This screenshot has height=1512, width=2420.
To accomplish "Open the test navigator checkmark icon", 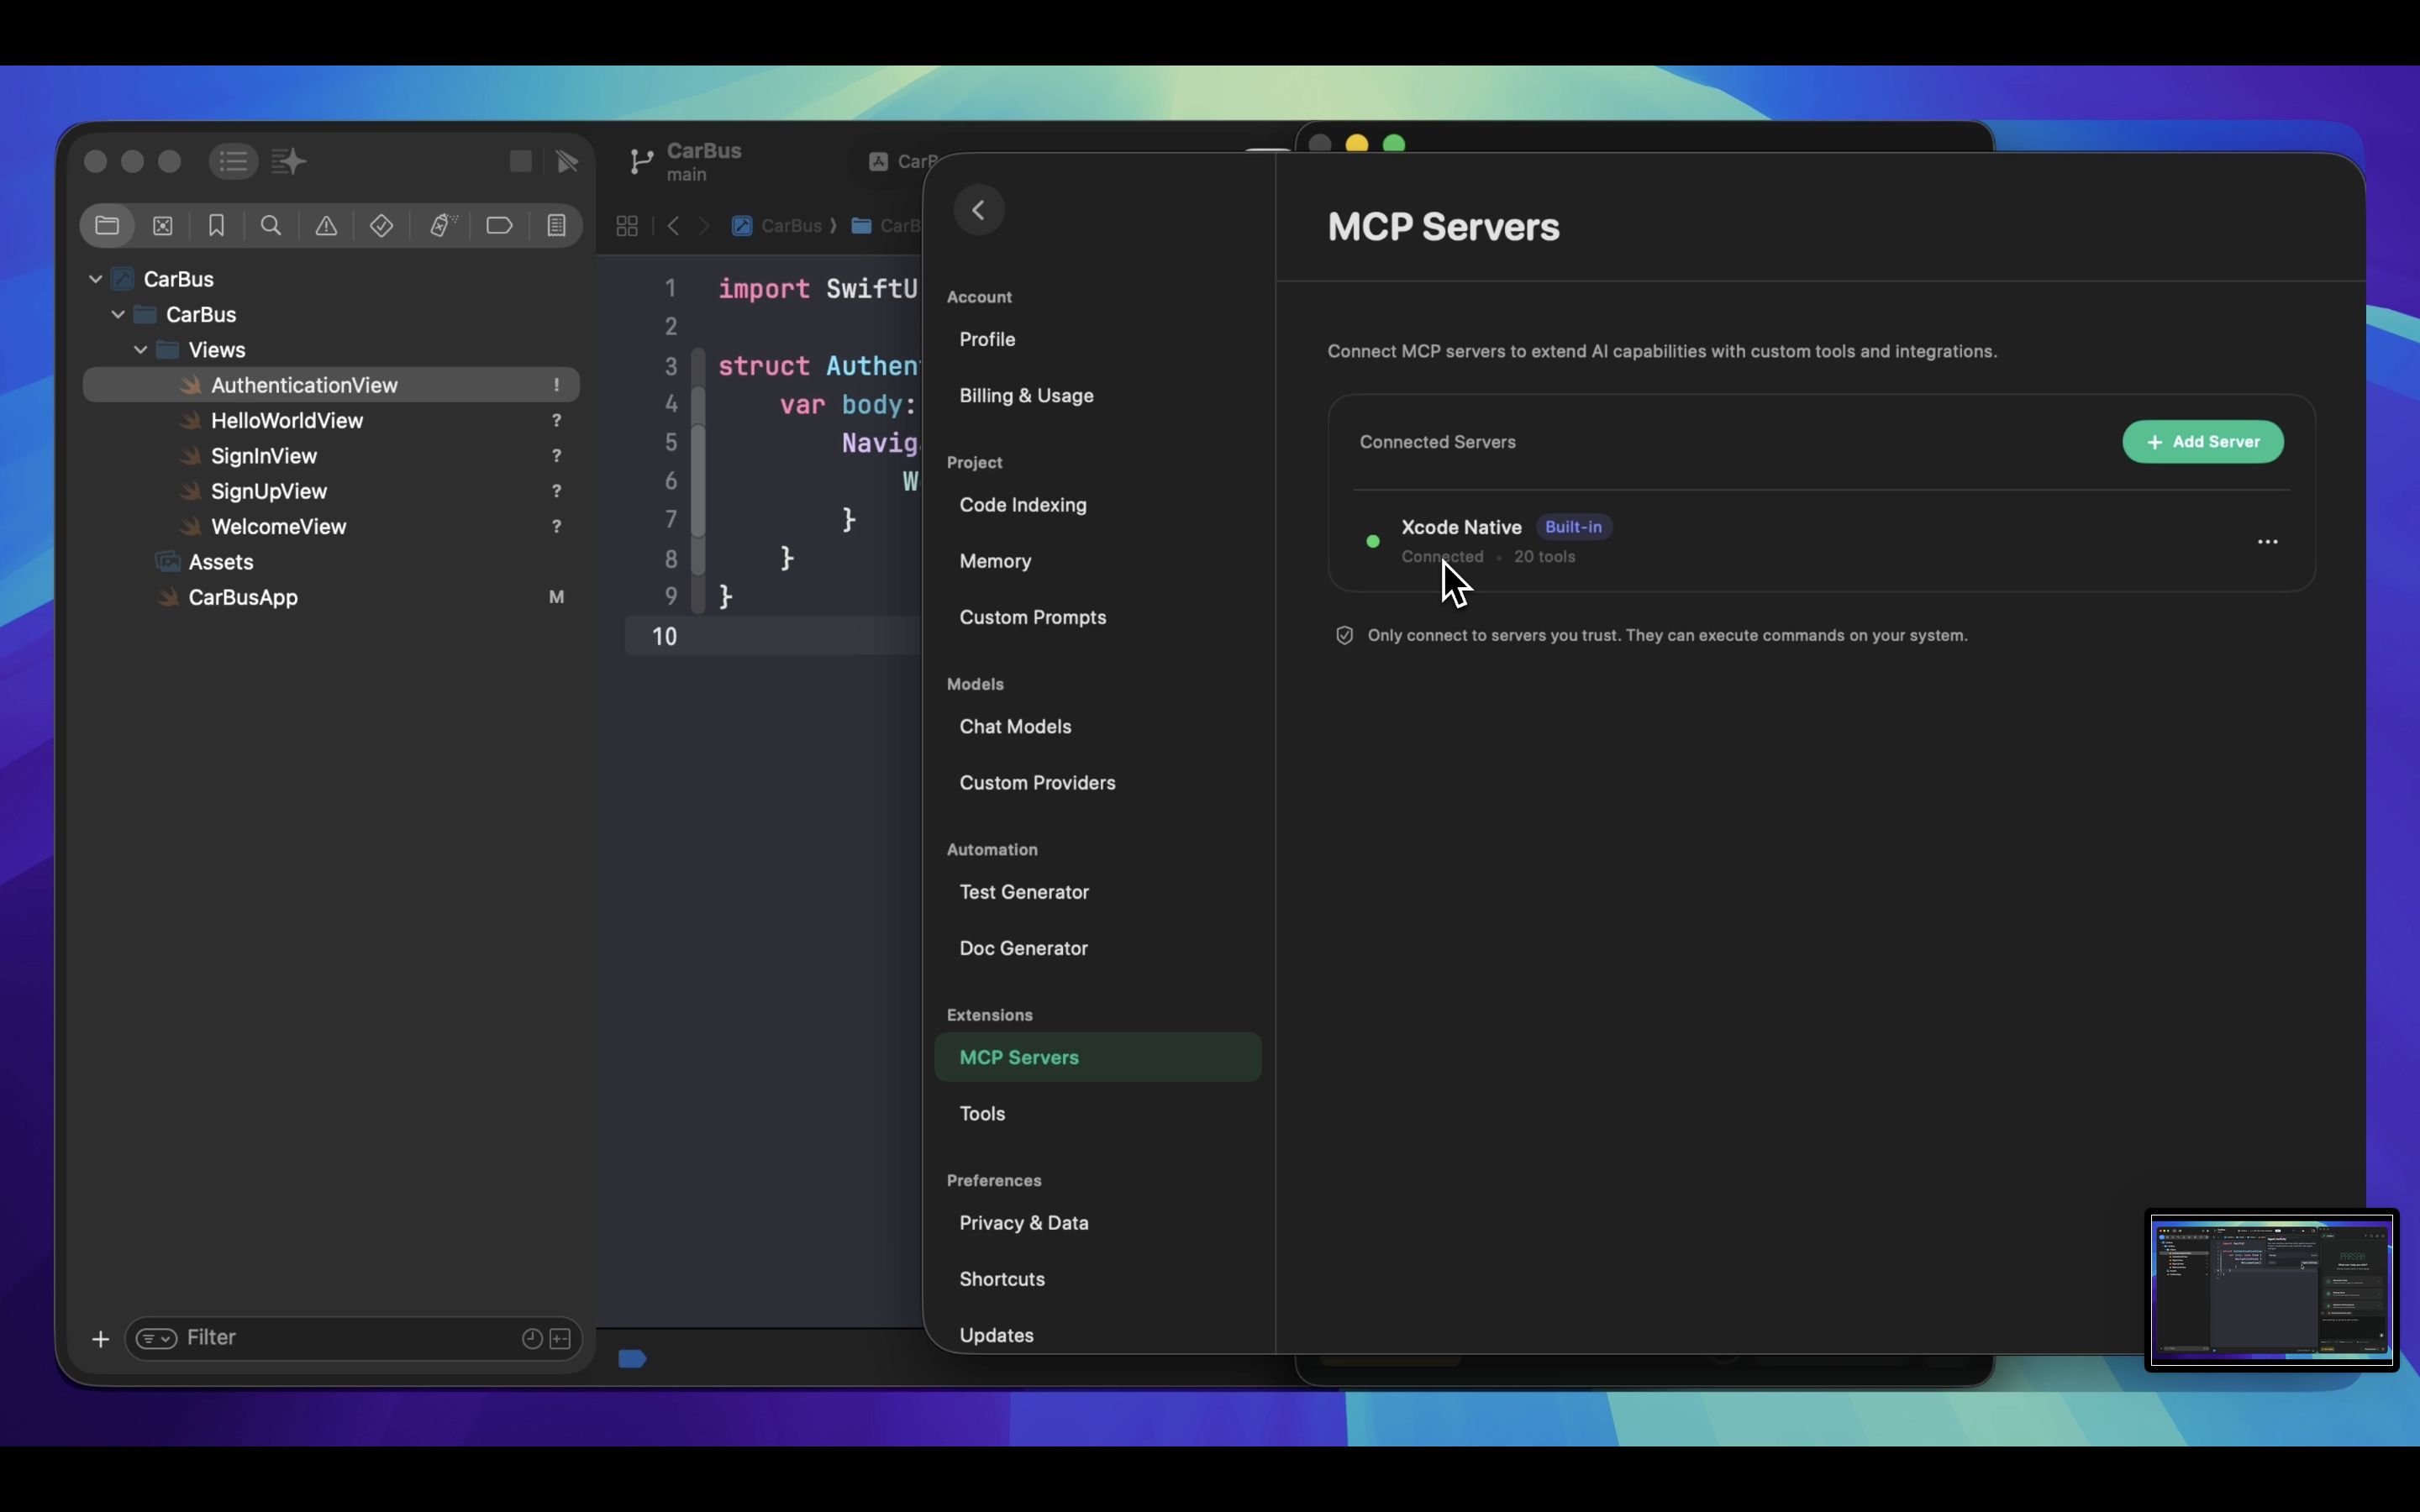I will (381, 226).
